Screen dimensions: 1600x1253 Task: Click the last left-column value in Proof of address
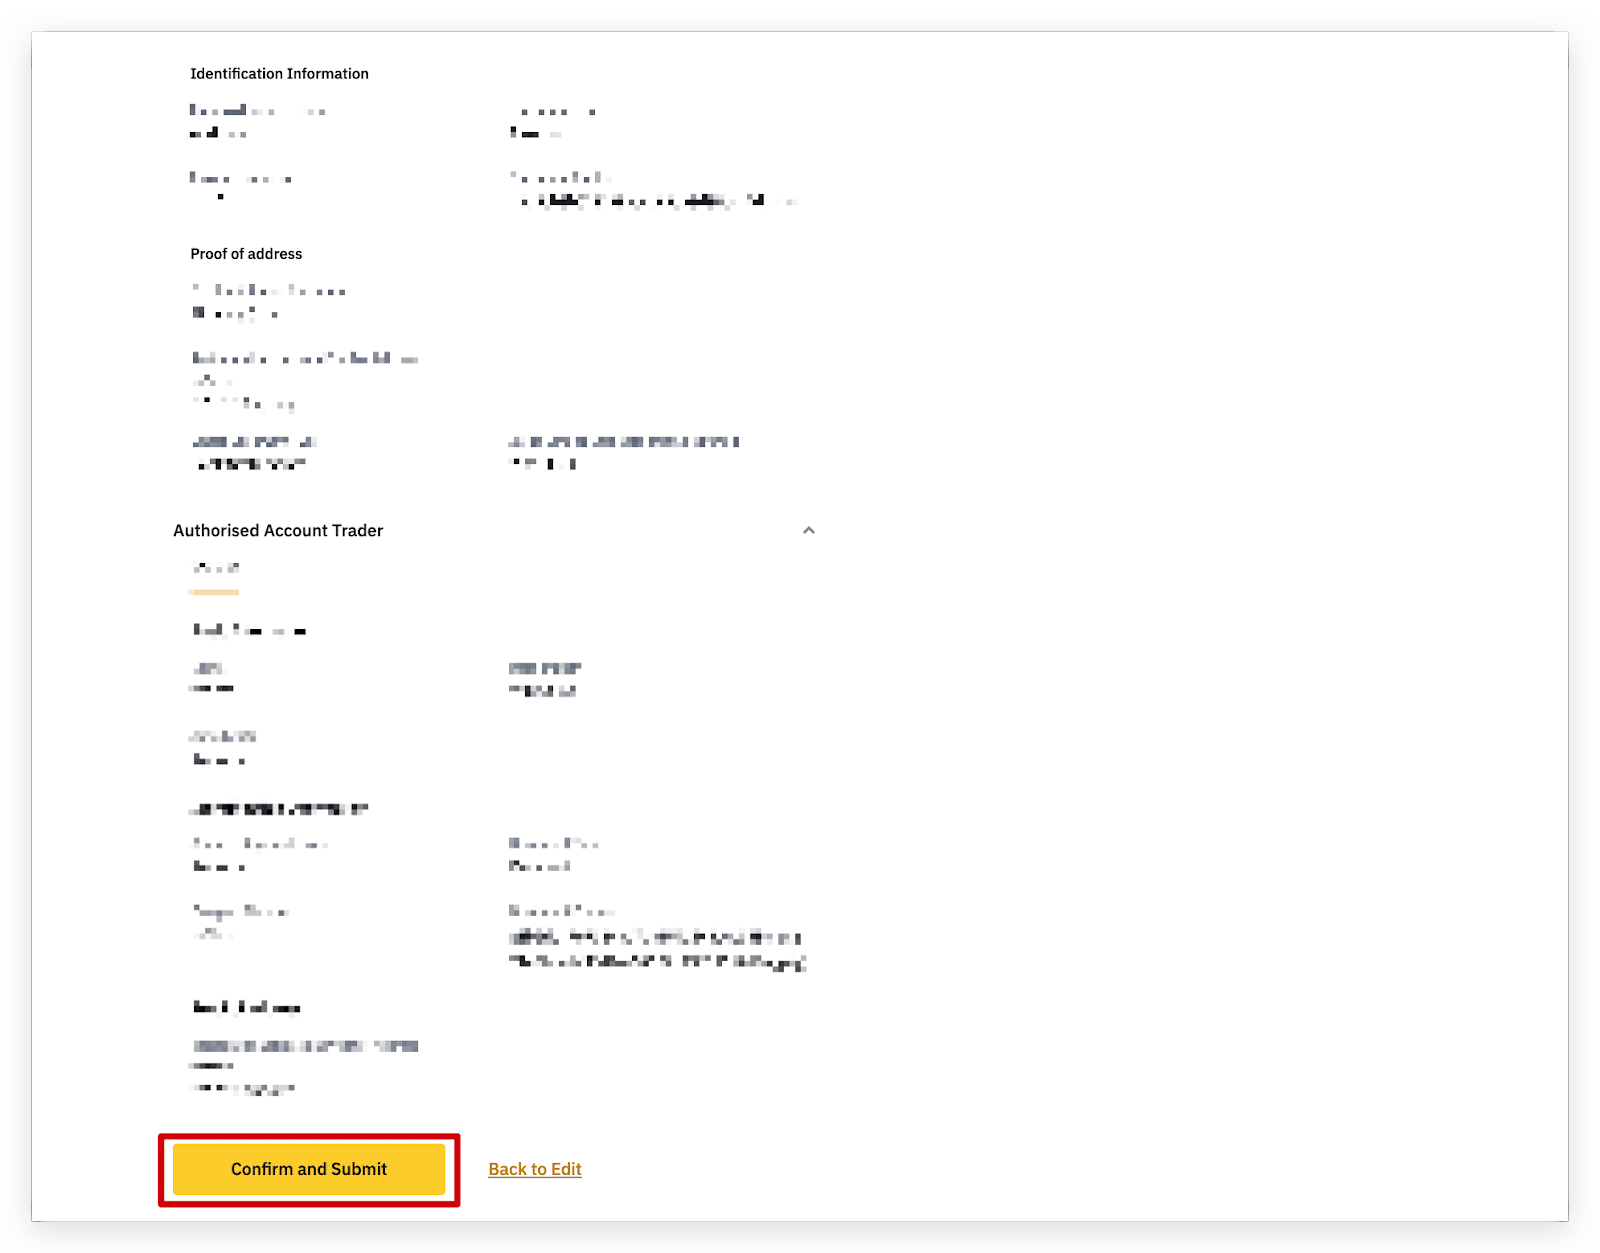click(249, 464)
